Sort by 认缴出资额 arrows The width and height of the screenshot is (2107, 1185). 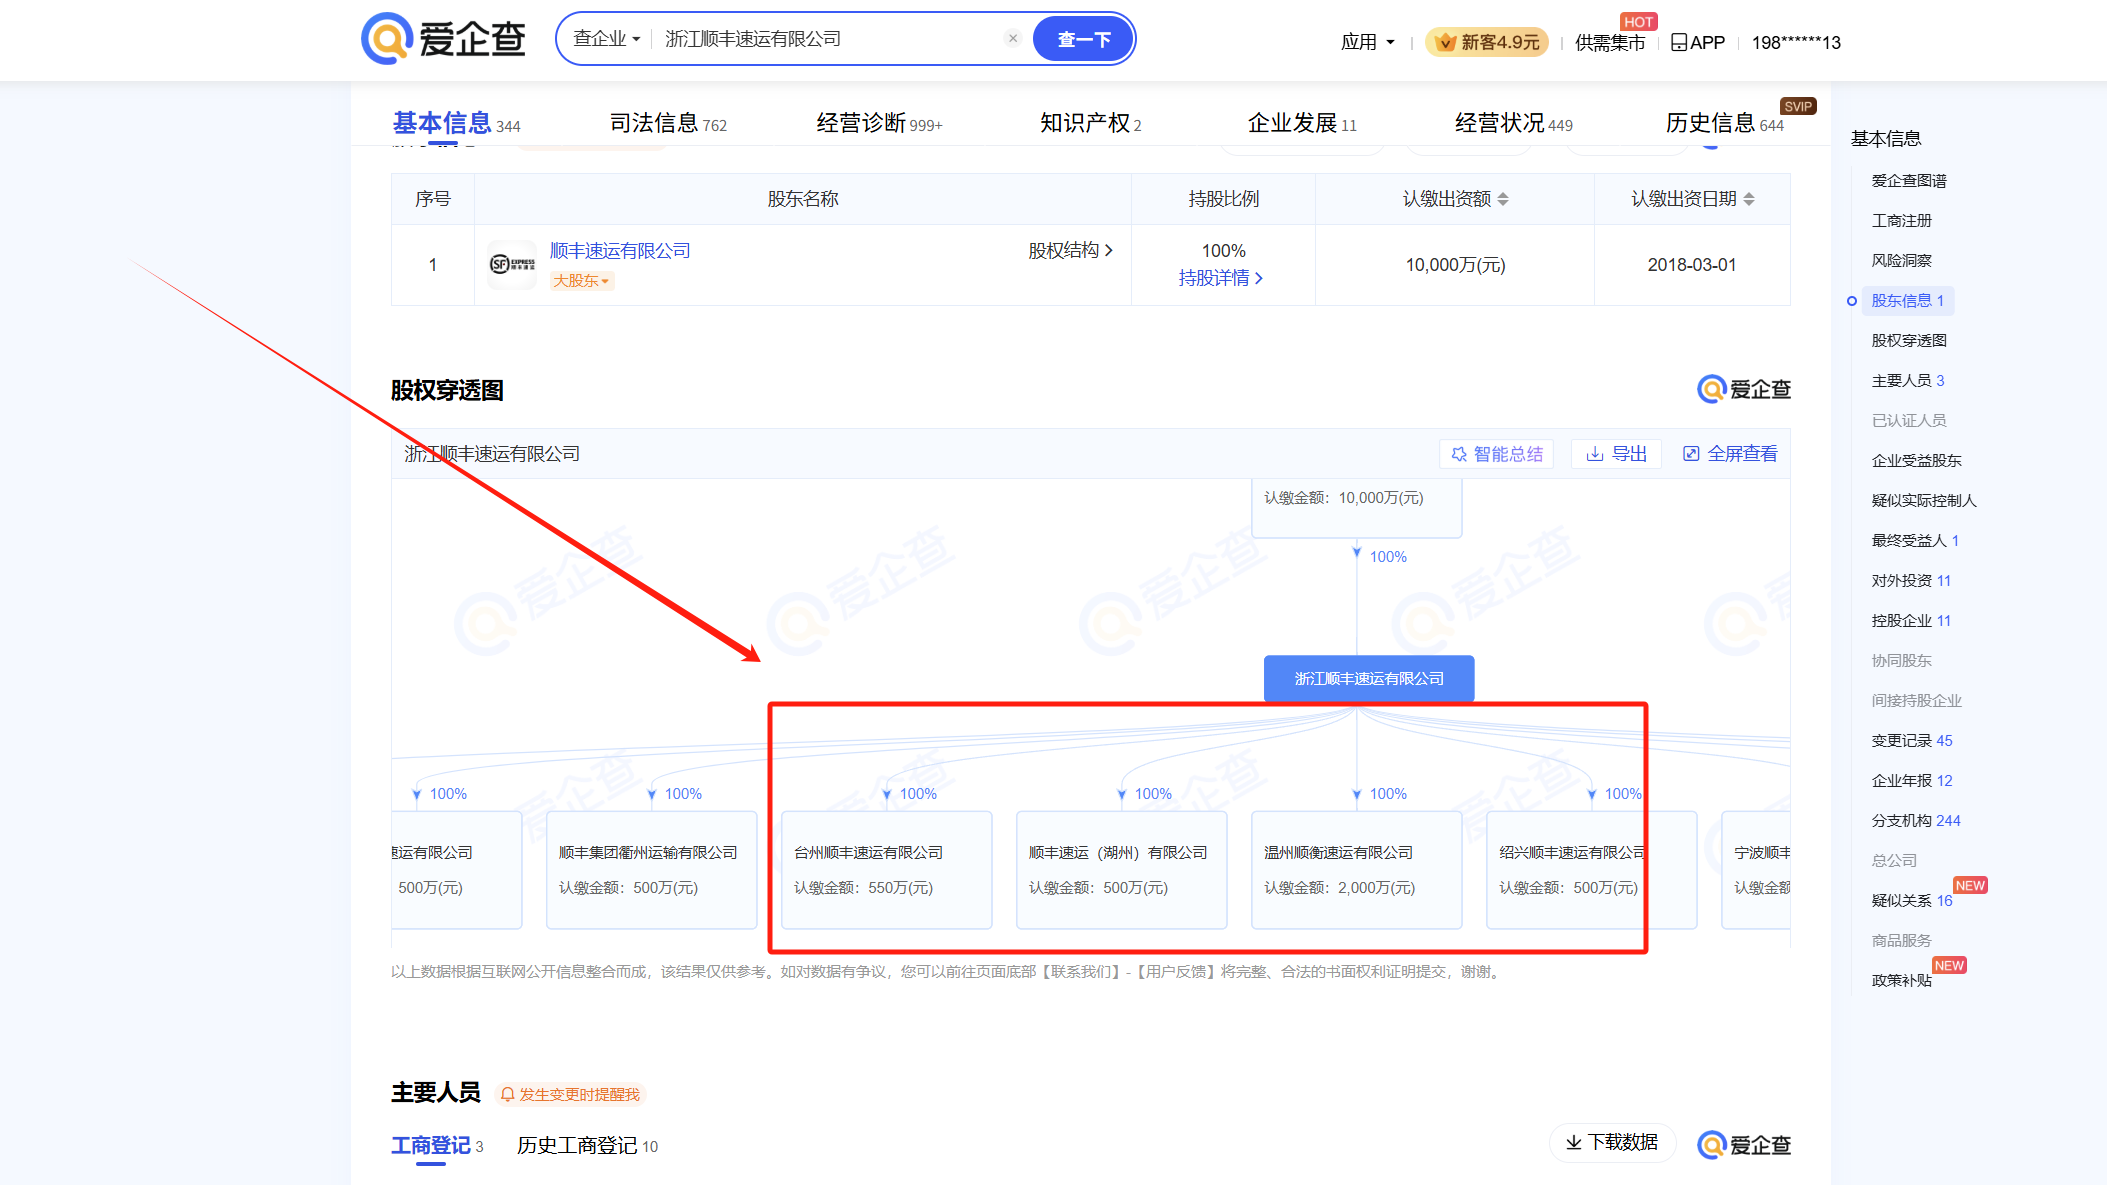coord(1503,199)
